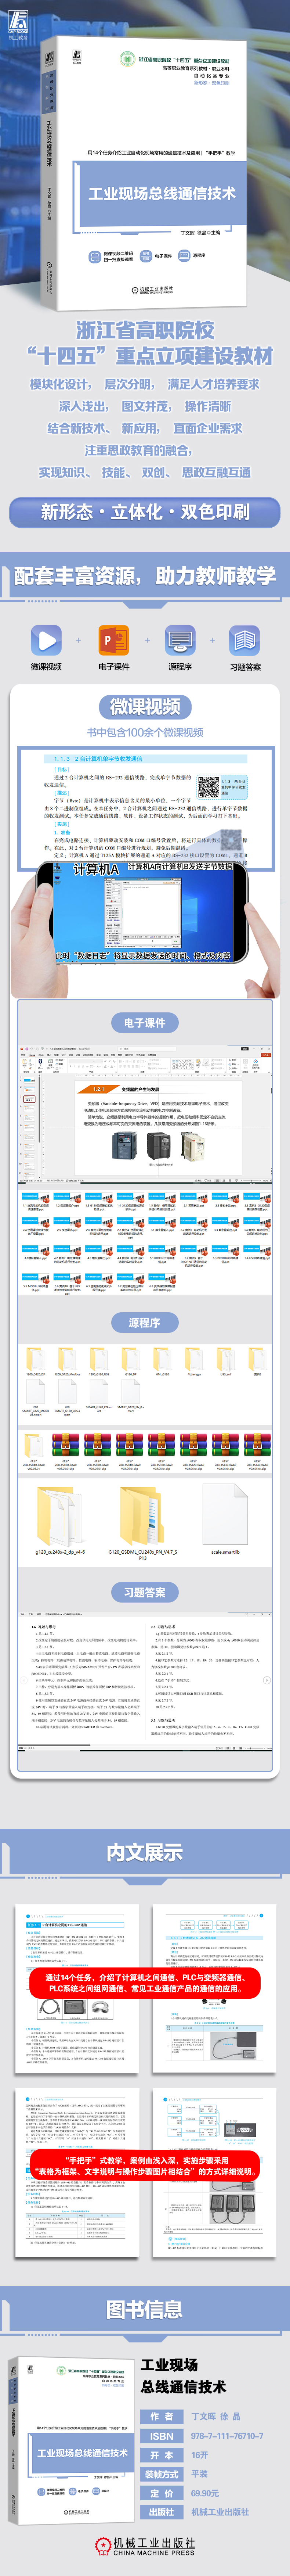This screenshot has width=290, height=2576.
Task: Click the China Machine Press red logo at bottom
Action: click(145, 2546)
